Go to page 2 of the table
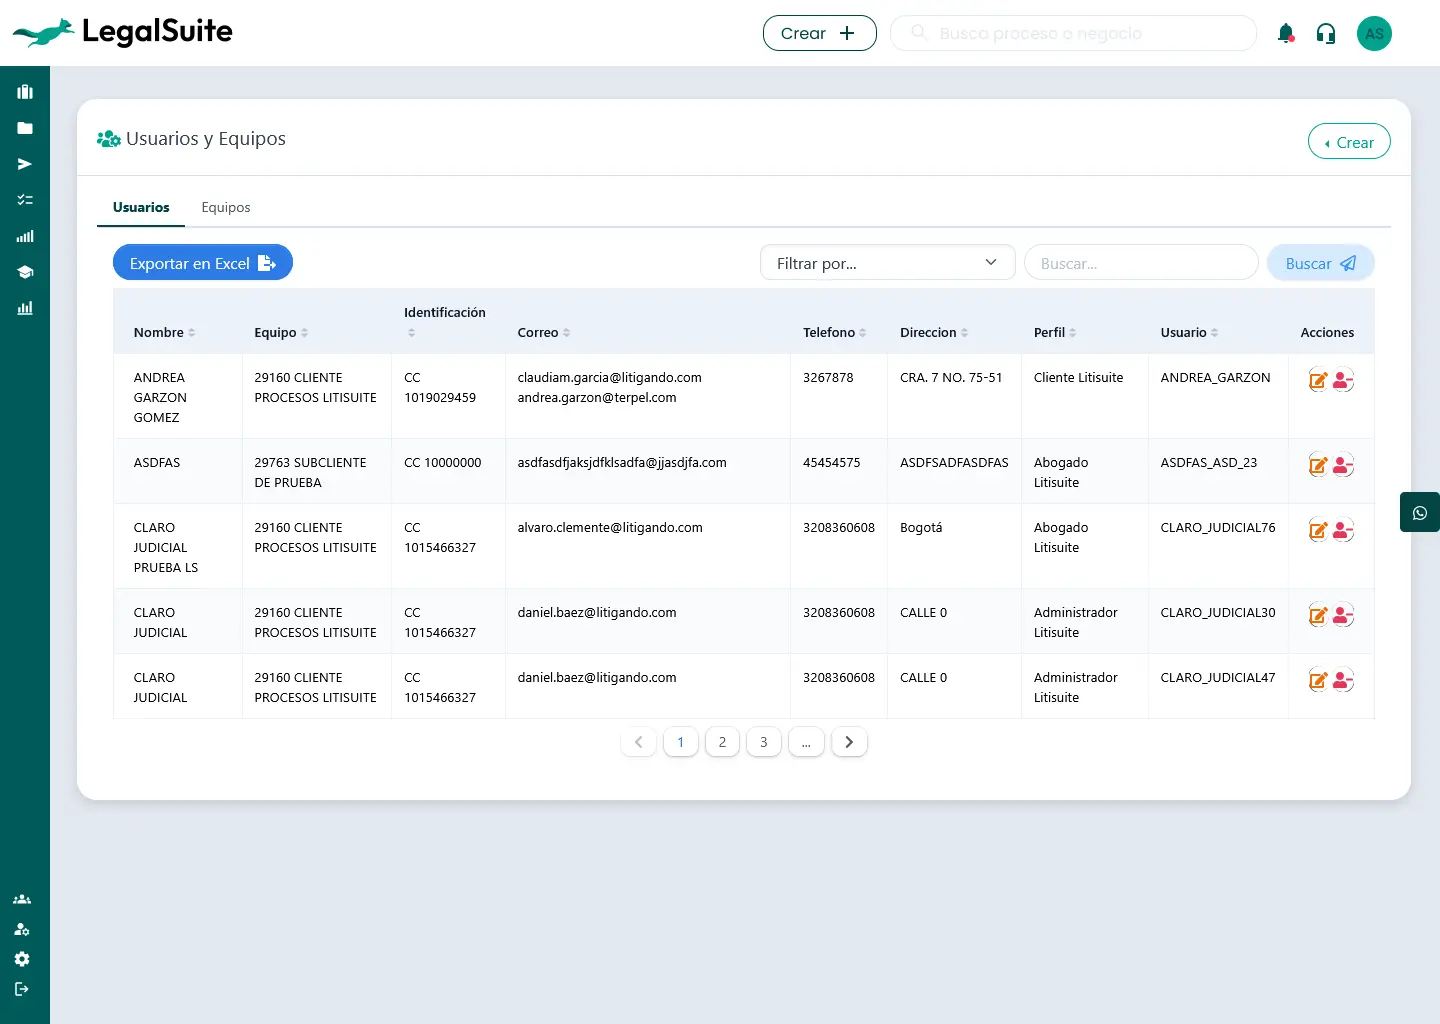This screenshot has width=1440, height=1024. [722, 742]
